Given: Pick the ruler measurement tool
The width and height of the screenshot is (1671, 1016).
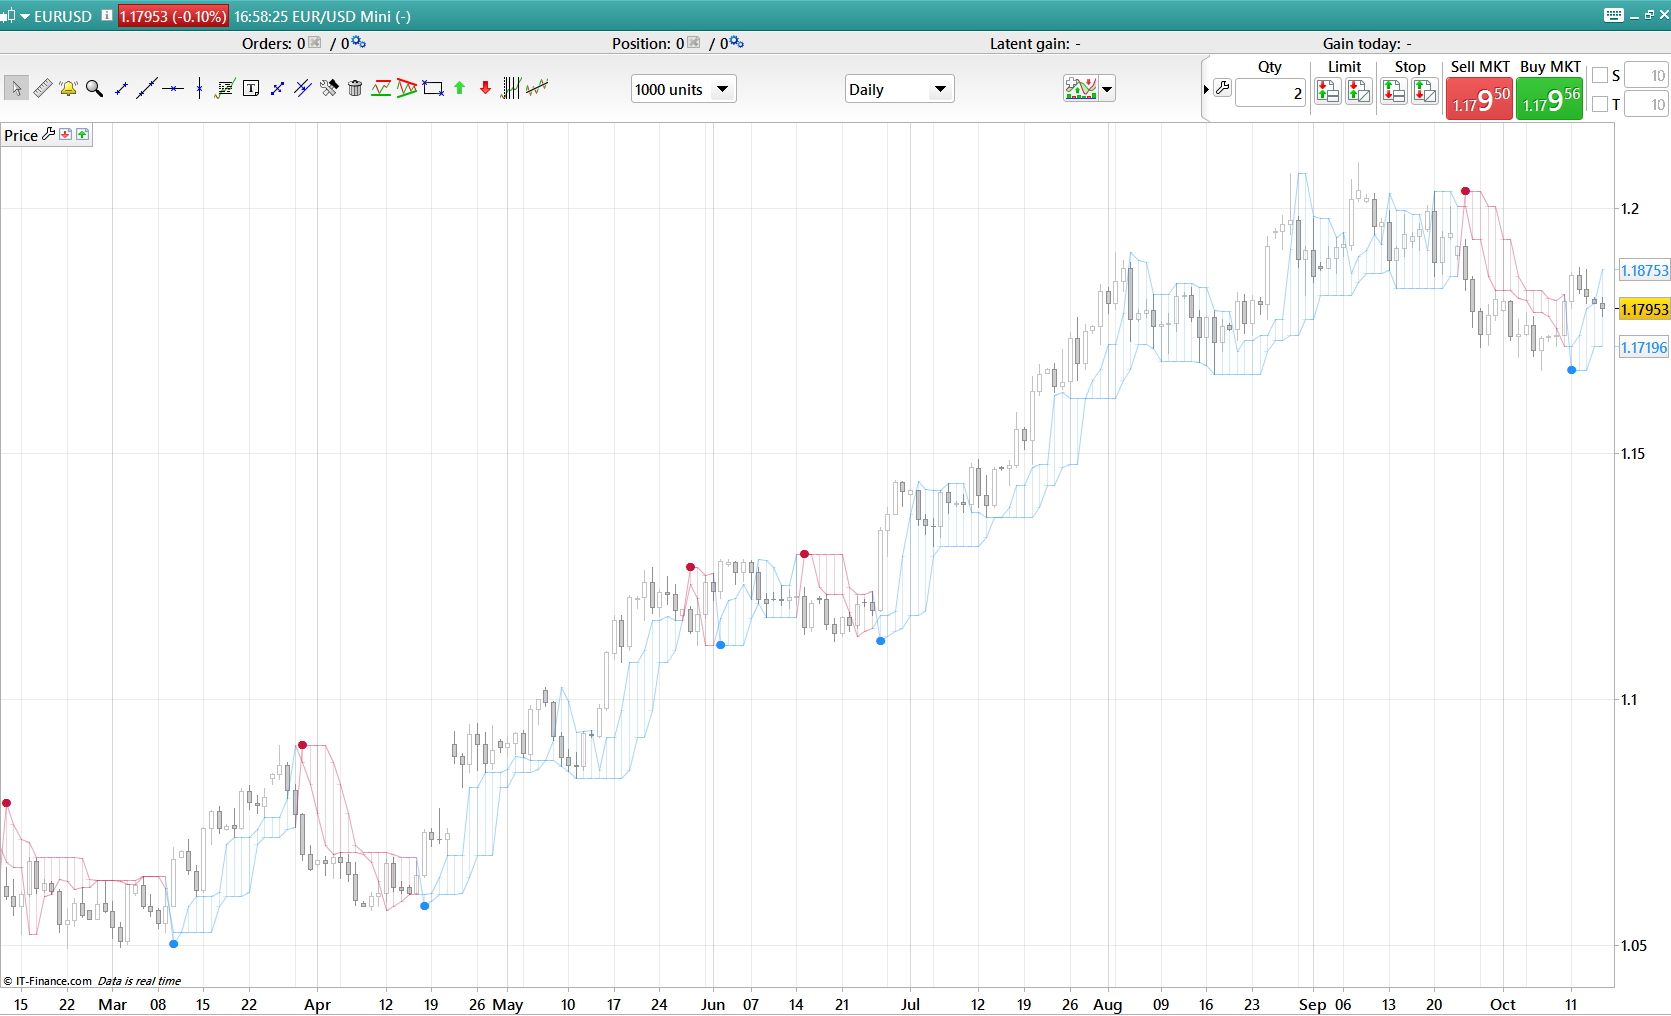Looking at the screenshot, I should coord(42,88).
